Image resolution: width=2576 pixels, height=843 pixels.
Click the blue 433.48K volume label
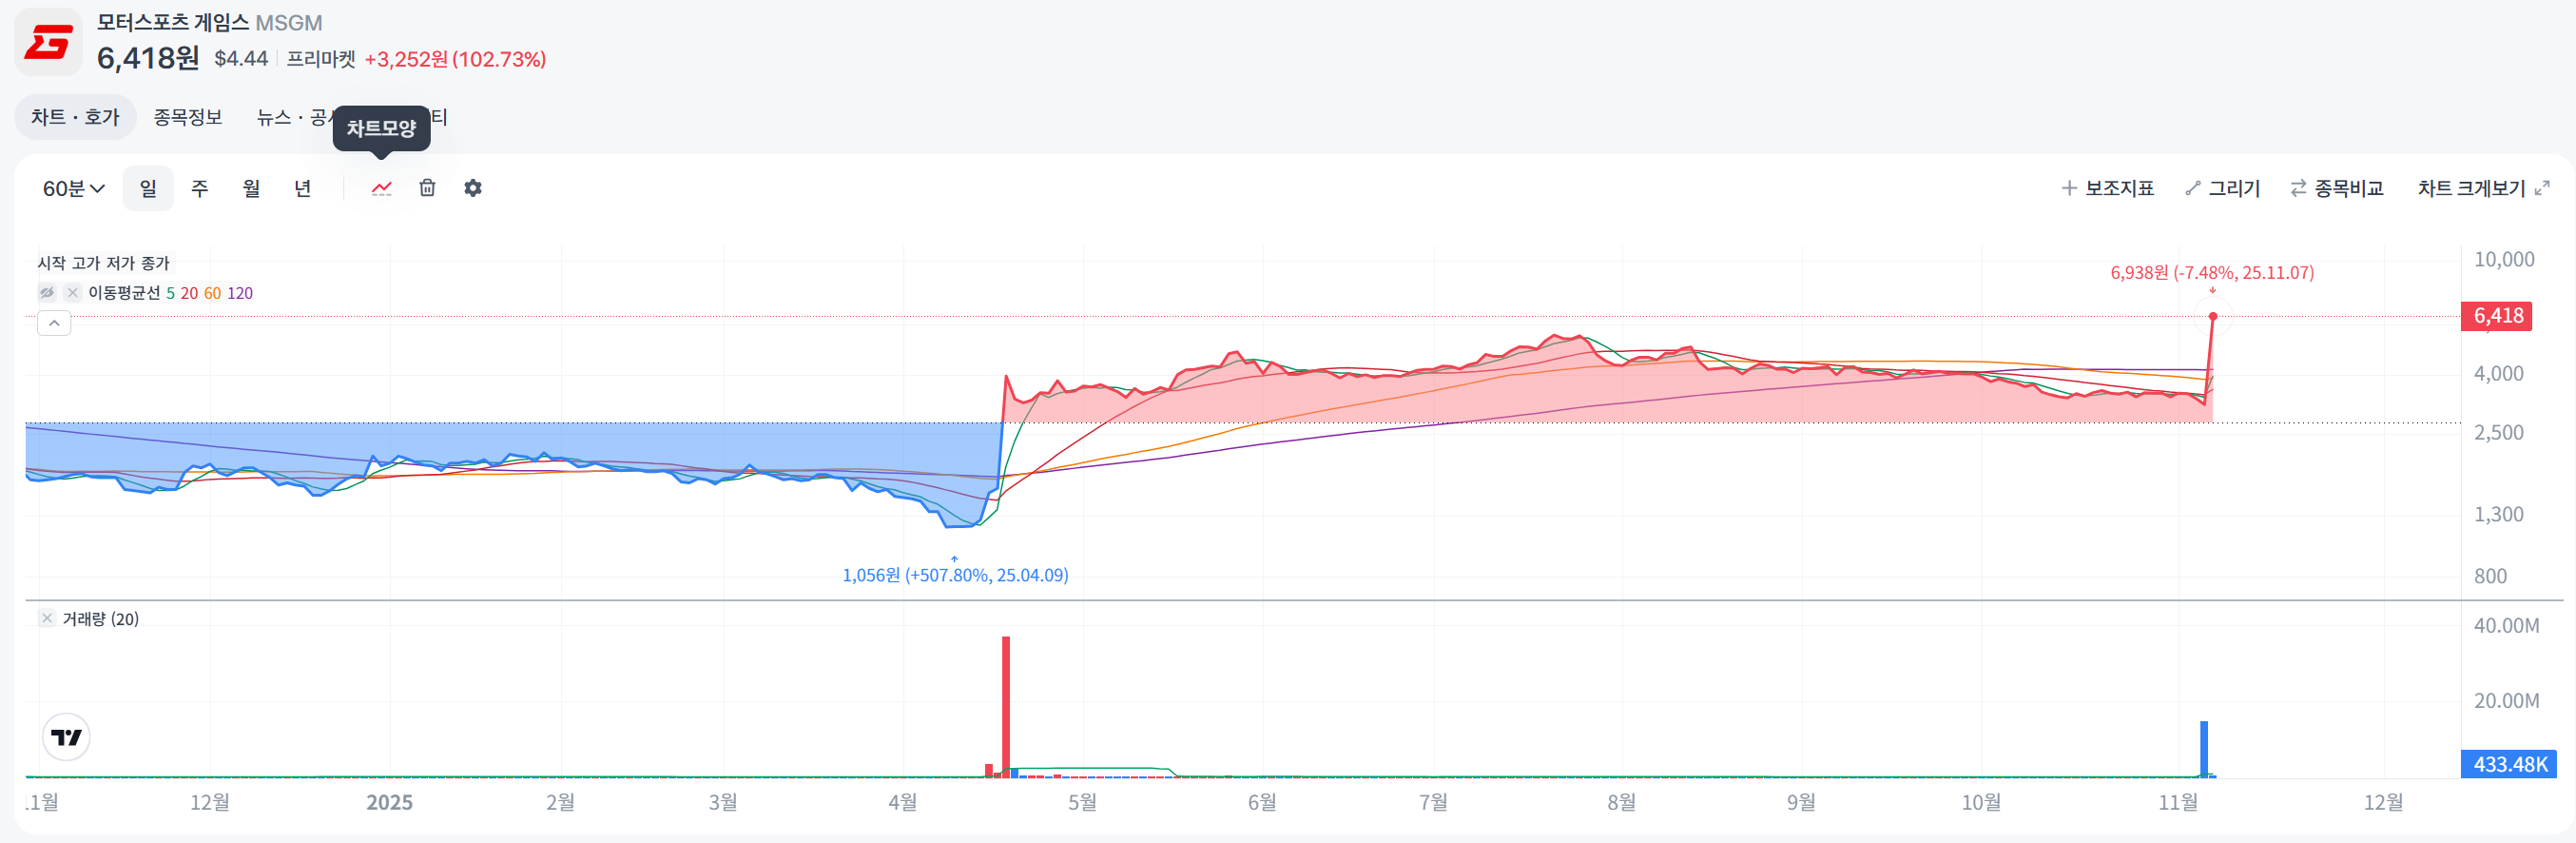[x=2509, y=764]
